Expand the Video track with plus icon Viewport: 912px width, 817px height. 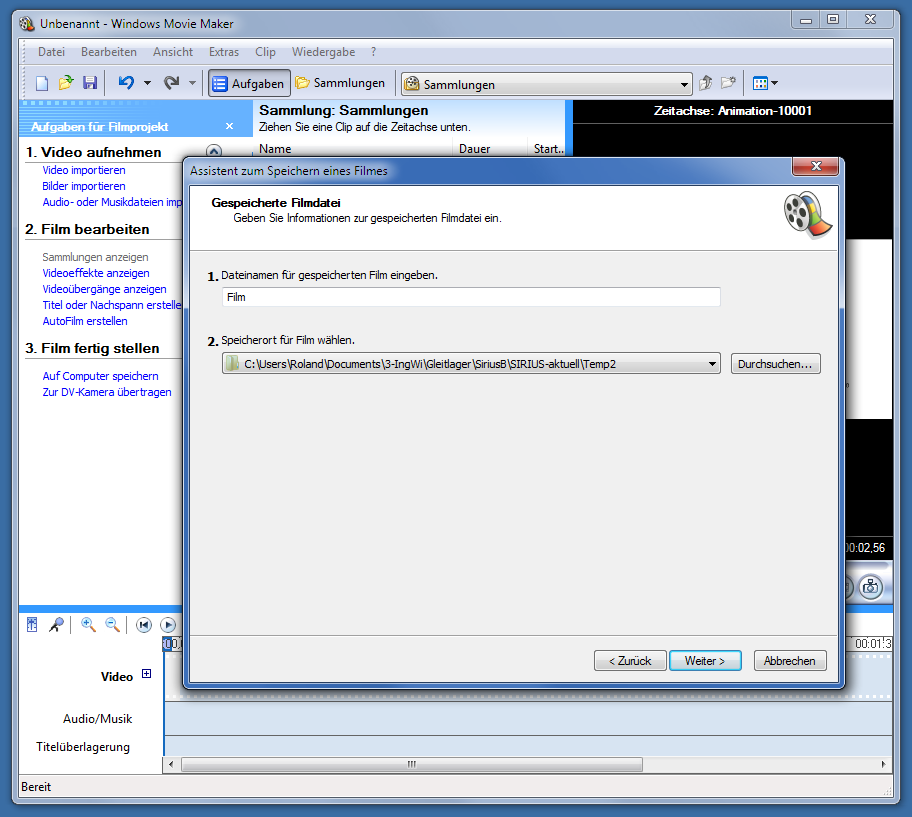147,673
